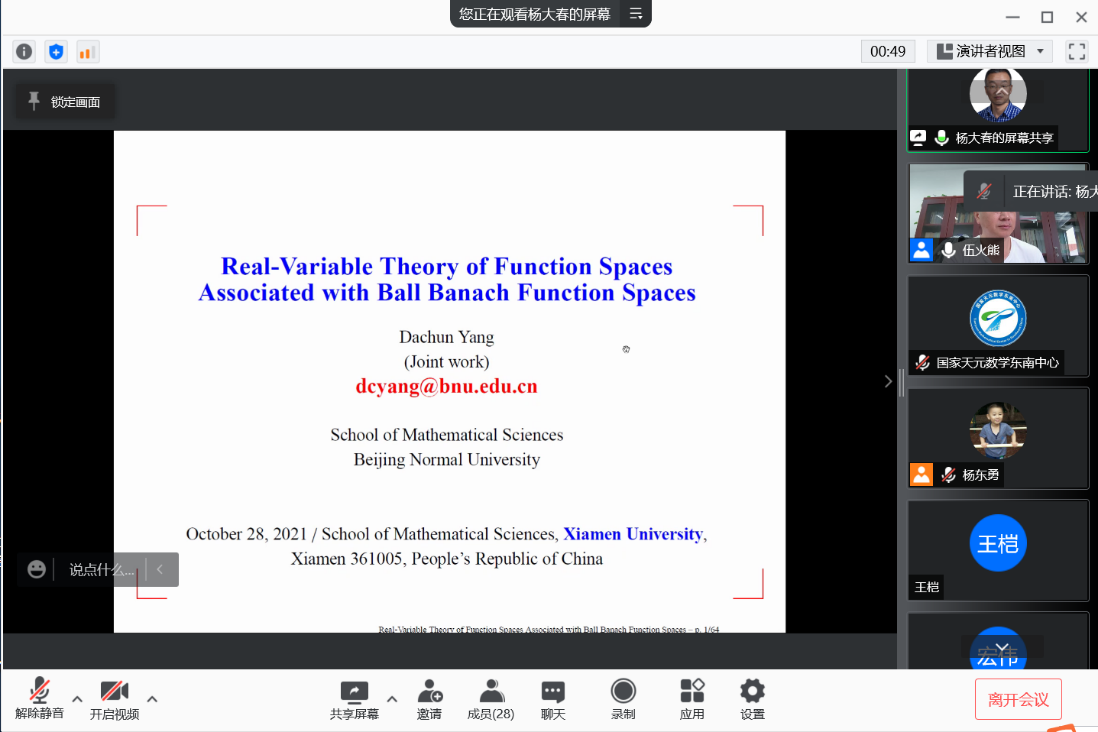Expand the Share Screen options arrow

pos(392,698)
